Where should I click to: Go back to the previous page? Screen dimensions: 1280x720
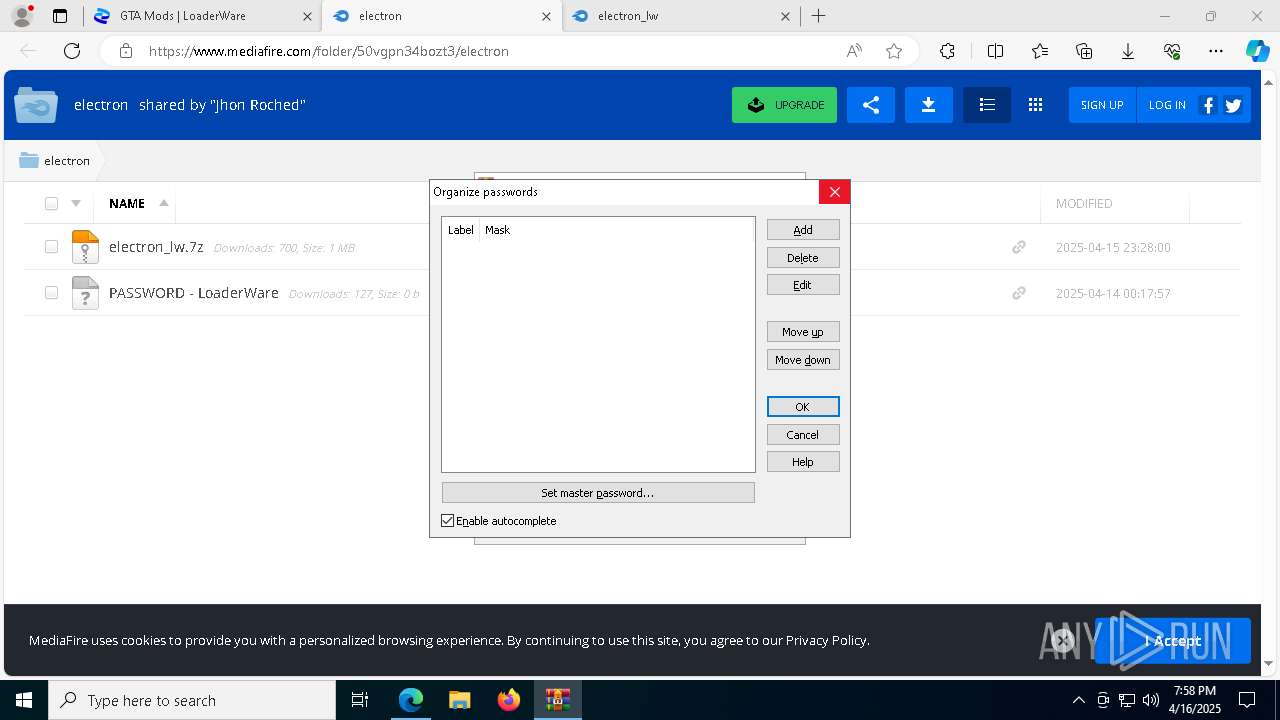(28, 51)
